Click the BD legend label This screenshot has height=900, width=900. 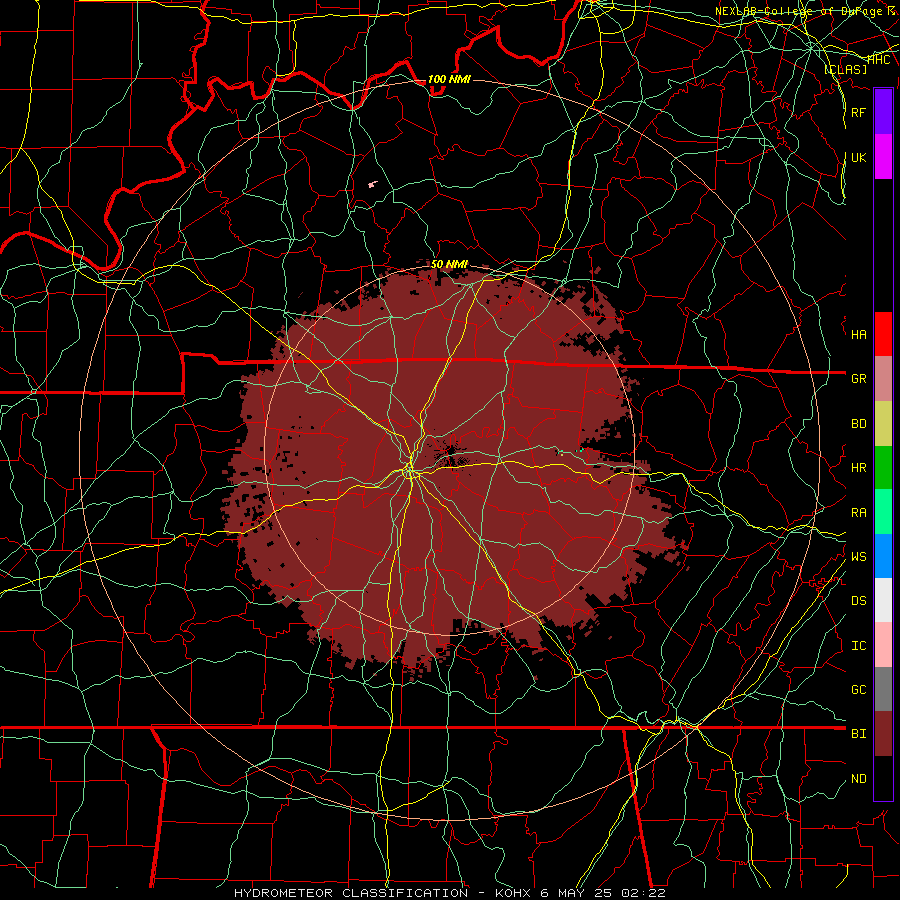[858, 424]
